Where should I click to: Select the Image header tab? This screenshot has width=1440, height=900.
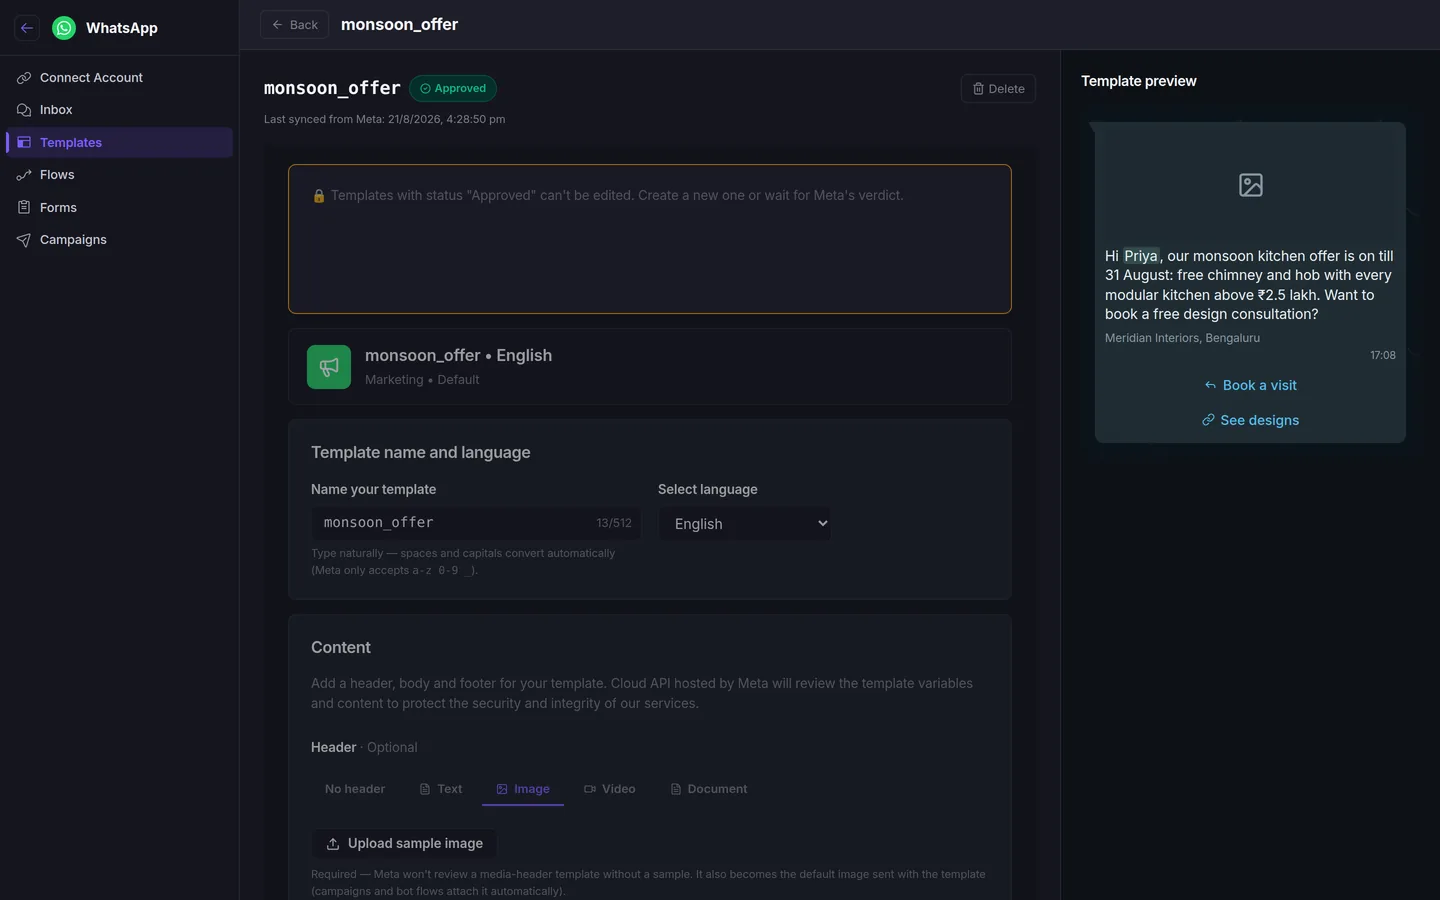point(523,789)
